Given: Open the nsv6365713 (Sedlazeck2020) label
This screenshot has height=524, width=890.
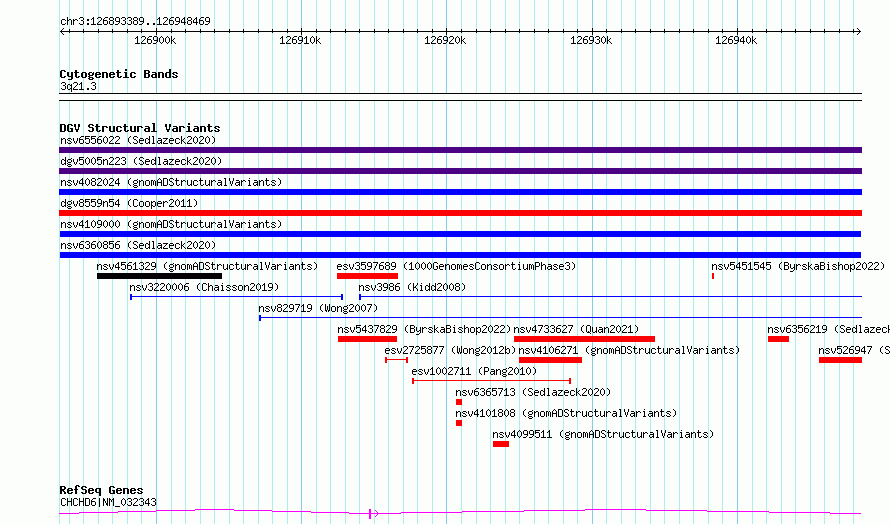Looking at the screenshot, I should (x=533, y=392).
